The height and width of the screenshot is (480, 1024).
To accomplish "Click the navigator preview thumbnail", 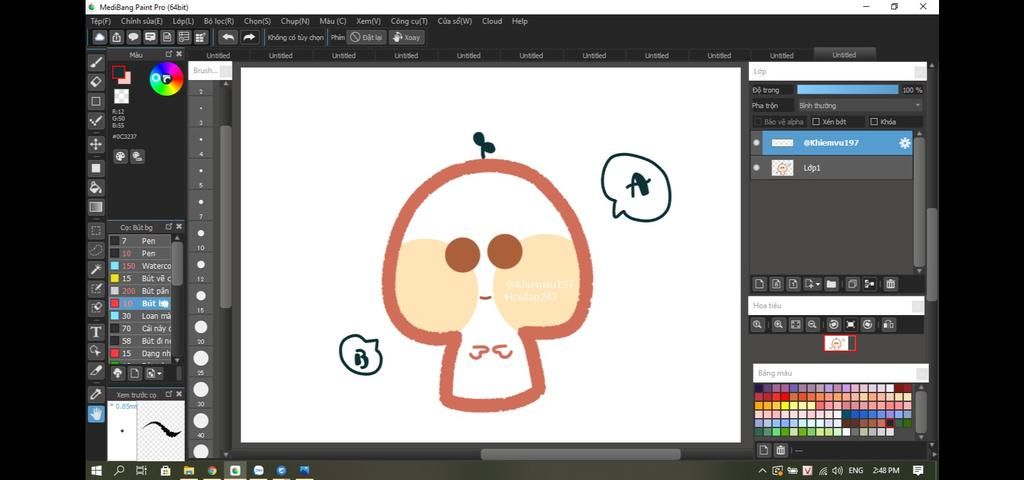I will pos(839,344).
